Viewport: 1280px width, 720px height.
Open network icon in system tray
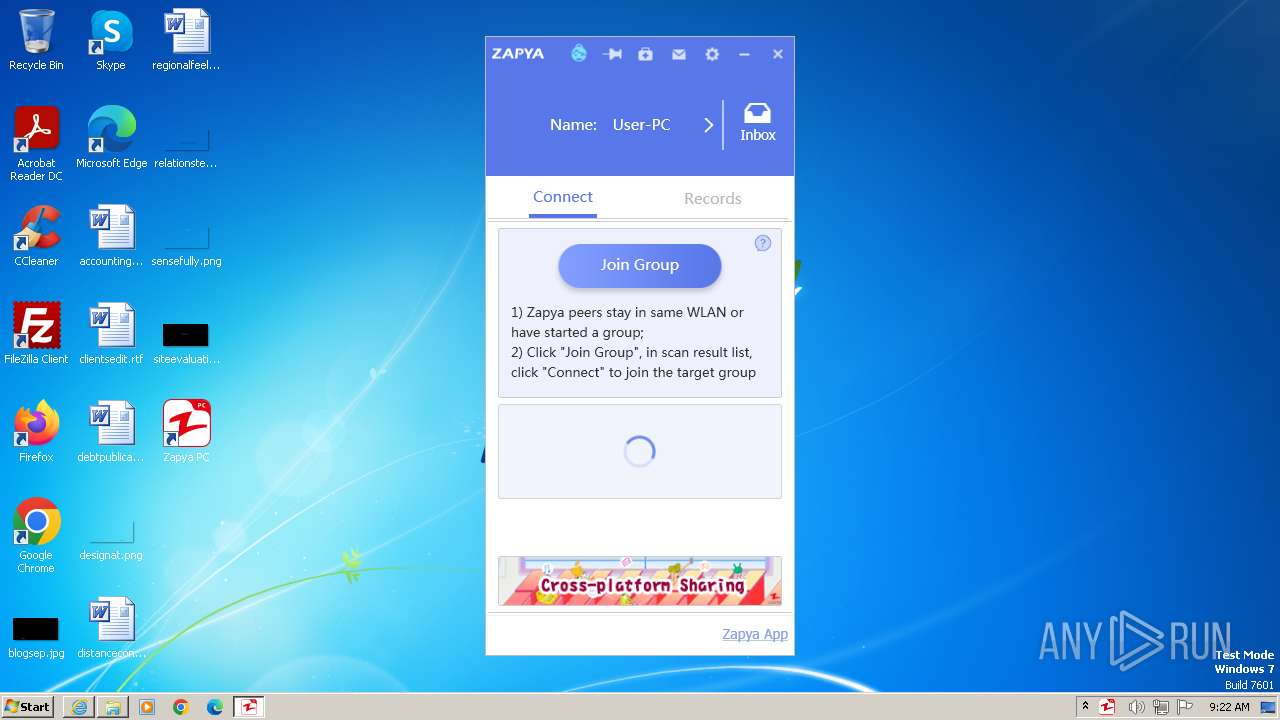click(x=1160, y=707)
